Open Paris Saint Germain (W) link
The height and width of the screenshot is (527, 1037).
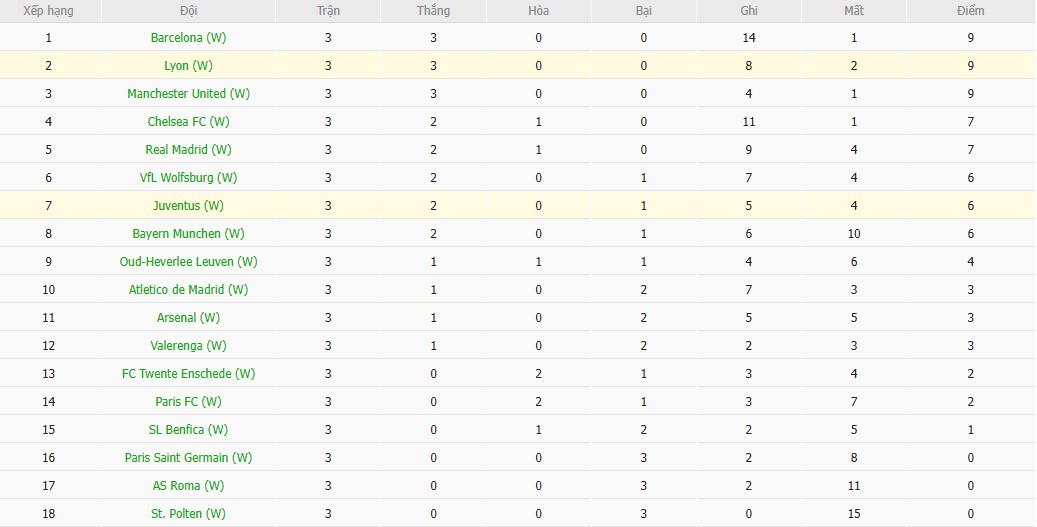click(x=188, y=458)
